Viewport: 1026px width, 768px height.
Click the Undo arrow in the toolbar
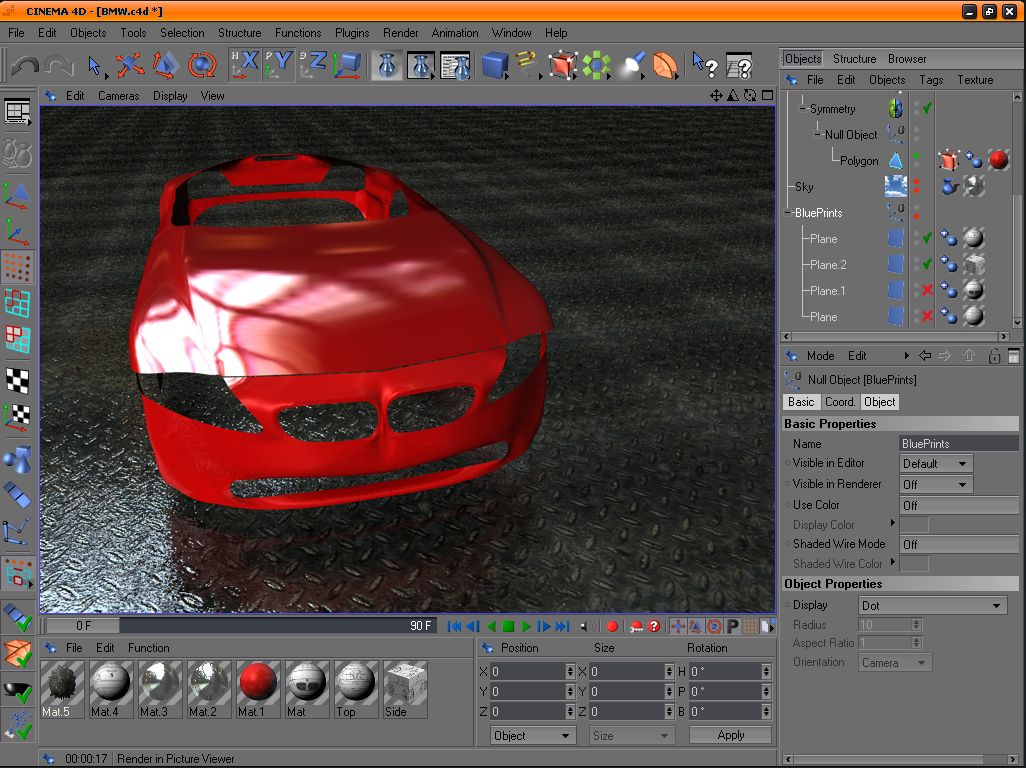(x=25, y=66)
